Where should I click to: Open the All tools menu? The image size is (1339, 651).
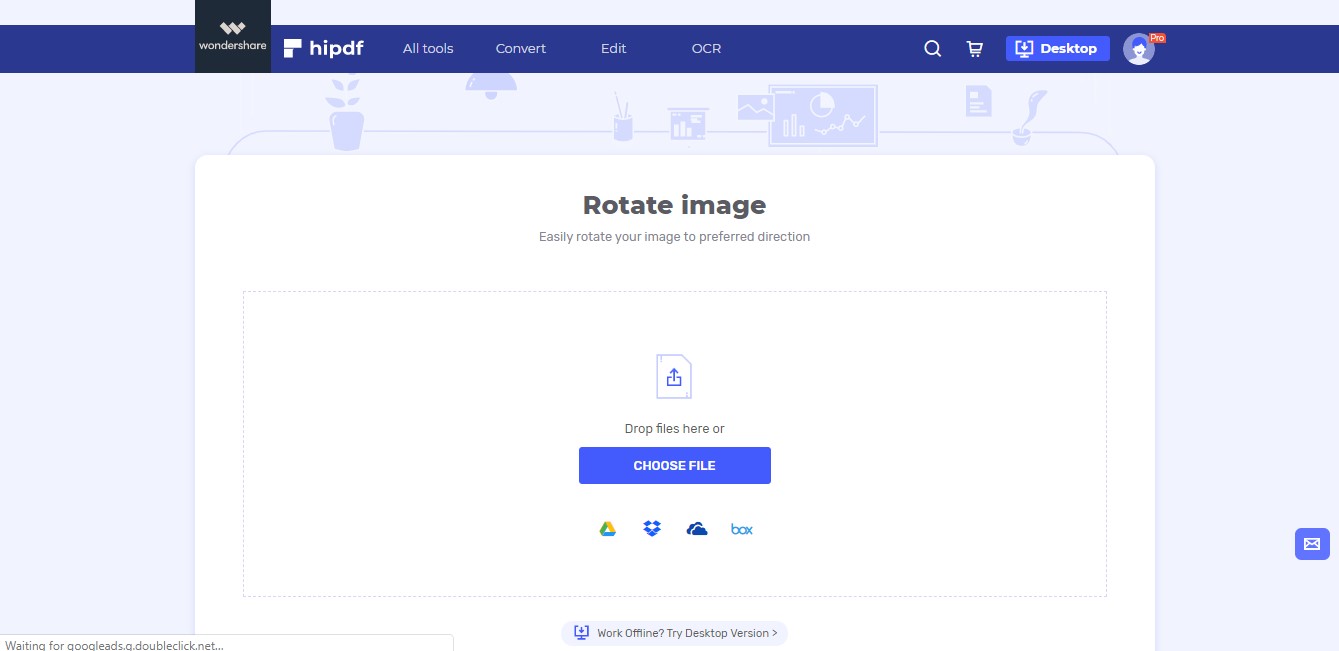(428, 48)
